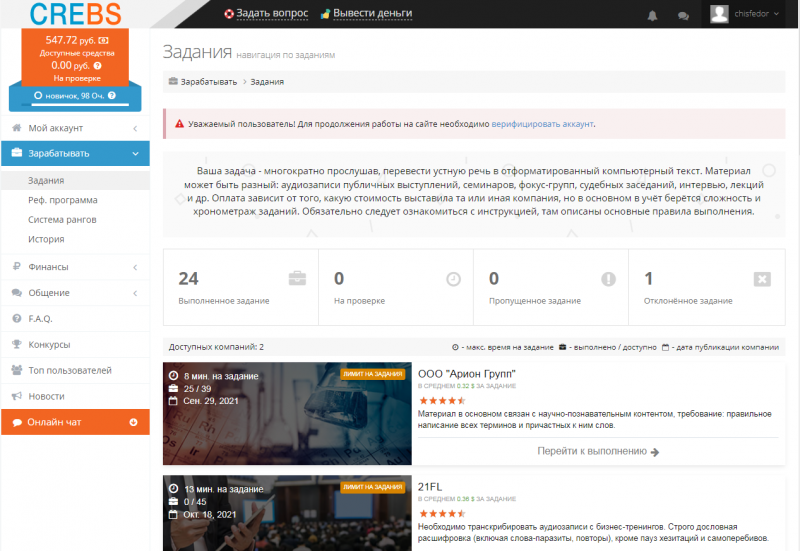Open the Конкурсы sidebar item
This screenshot has height=551, width=800.
tap(76, 345)
